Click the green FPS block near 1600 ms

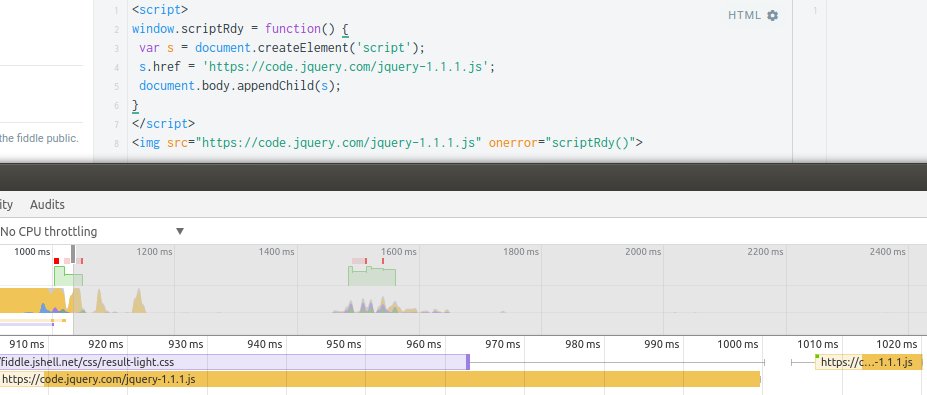pos(371,276)
